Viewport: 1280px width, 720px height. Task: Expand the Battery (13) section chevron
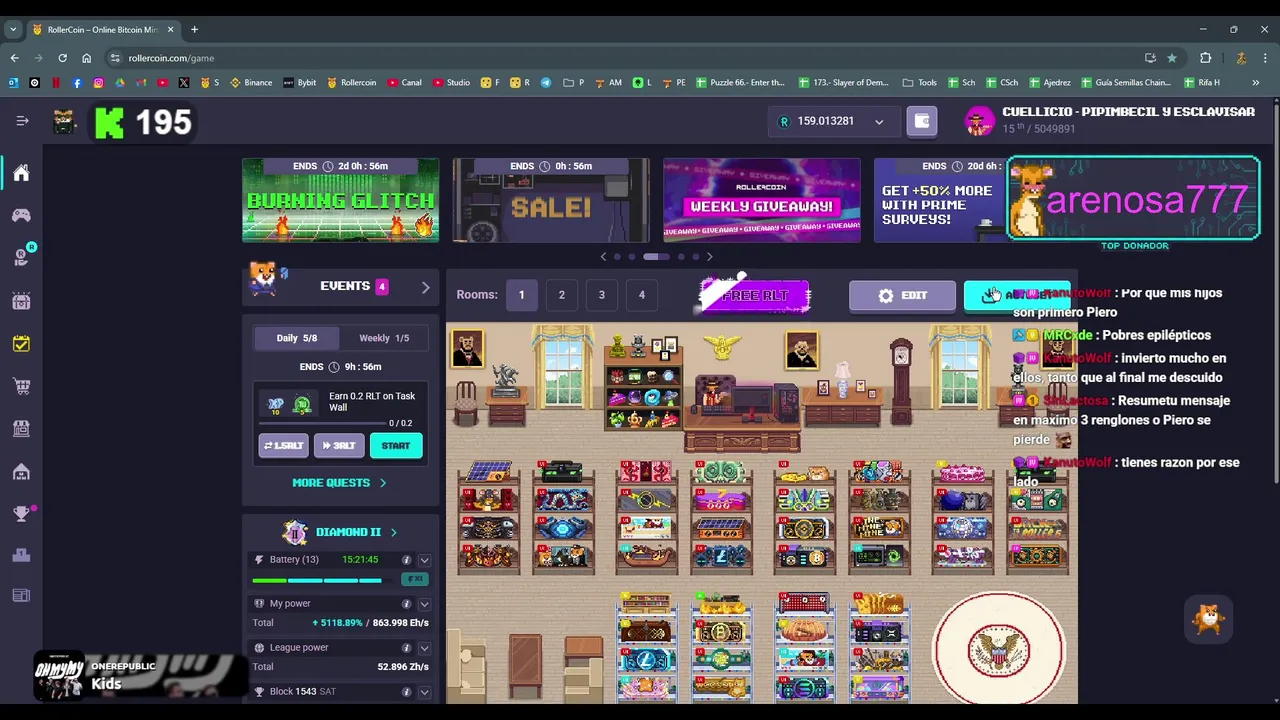coord(424,560)
